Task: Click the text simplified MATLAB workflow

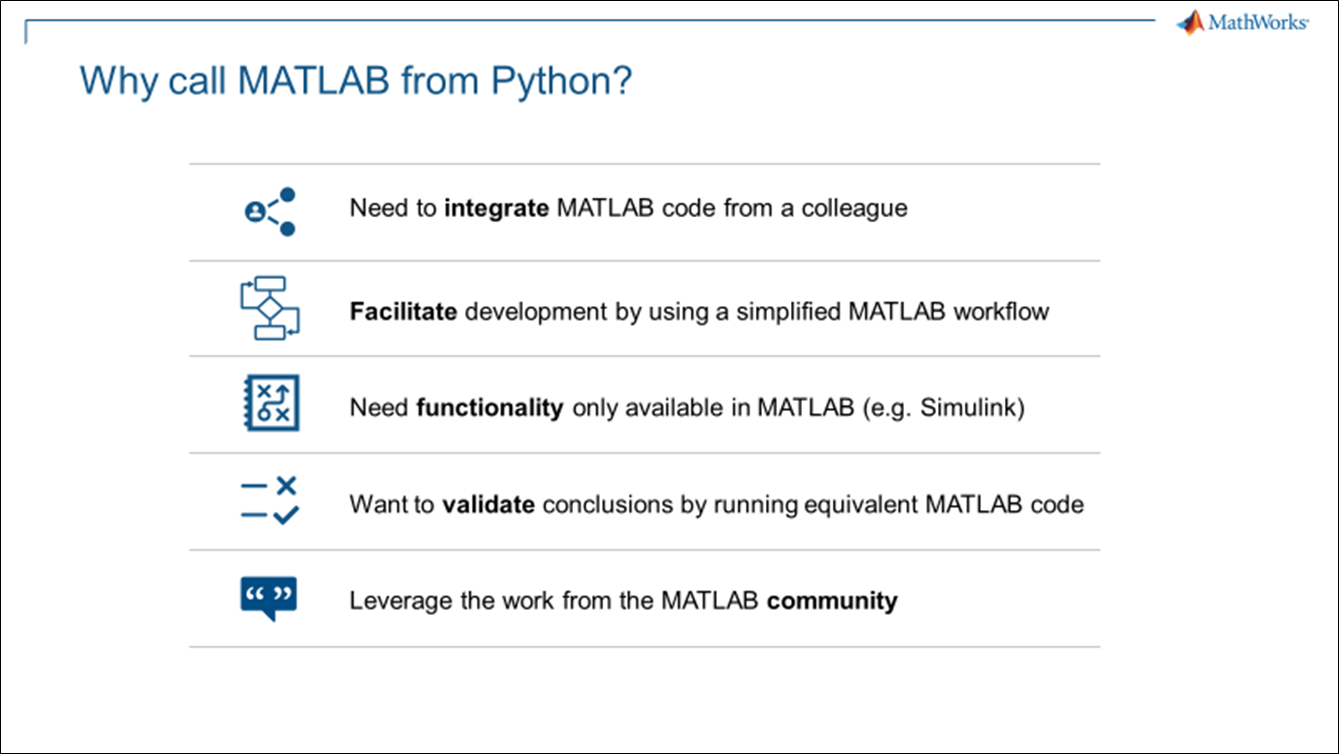Action: [x=893, y=311]
